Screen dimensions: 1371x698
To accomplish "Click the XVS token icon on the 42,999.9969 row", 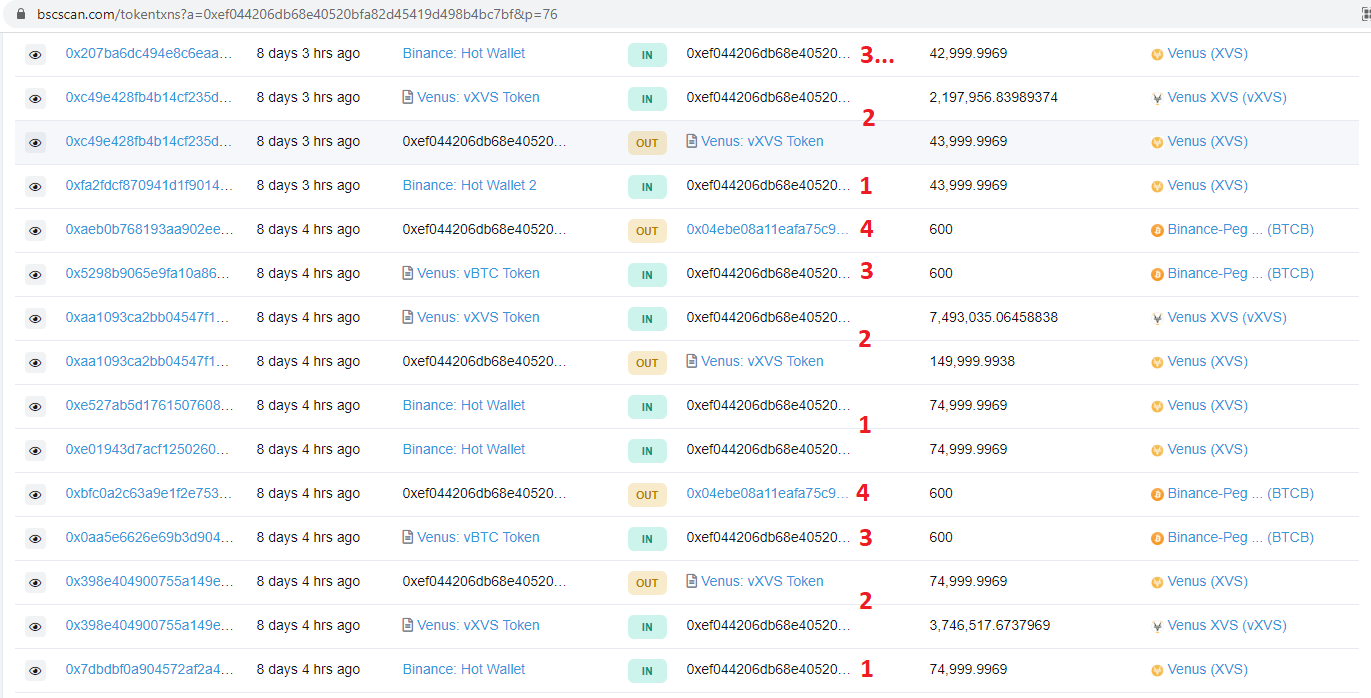I will point(1157,54).
